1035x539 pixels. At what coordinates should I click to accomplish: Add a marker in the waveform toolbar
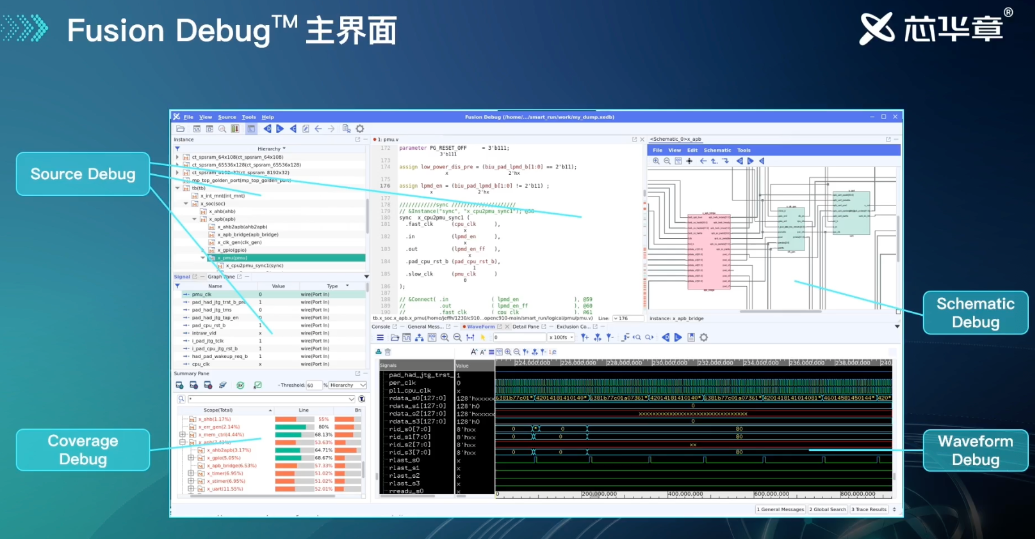coord(584,337)
